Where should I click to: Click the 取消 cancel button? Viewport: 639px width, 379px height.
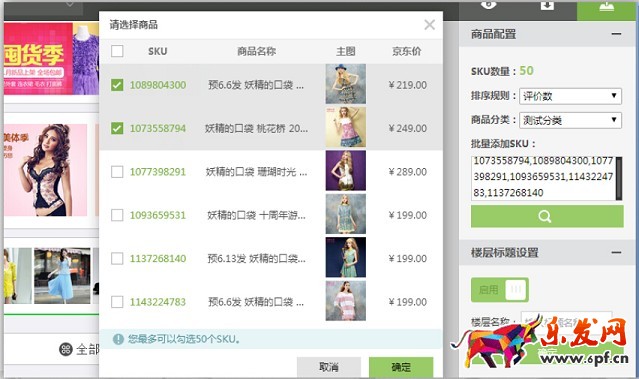click(x=329, y=367)
